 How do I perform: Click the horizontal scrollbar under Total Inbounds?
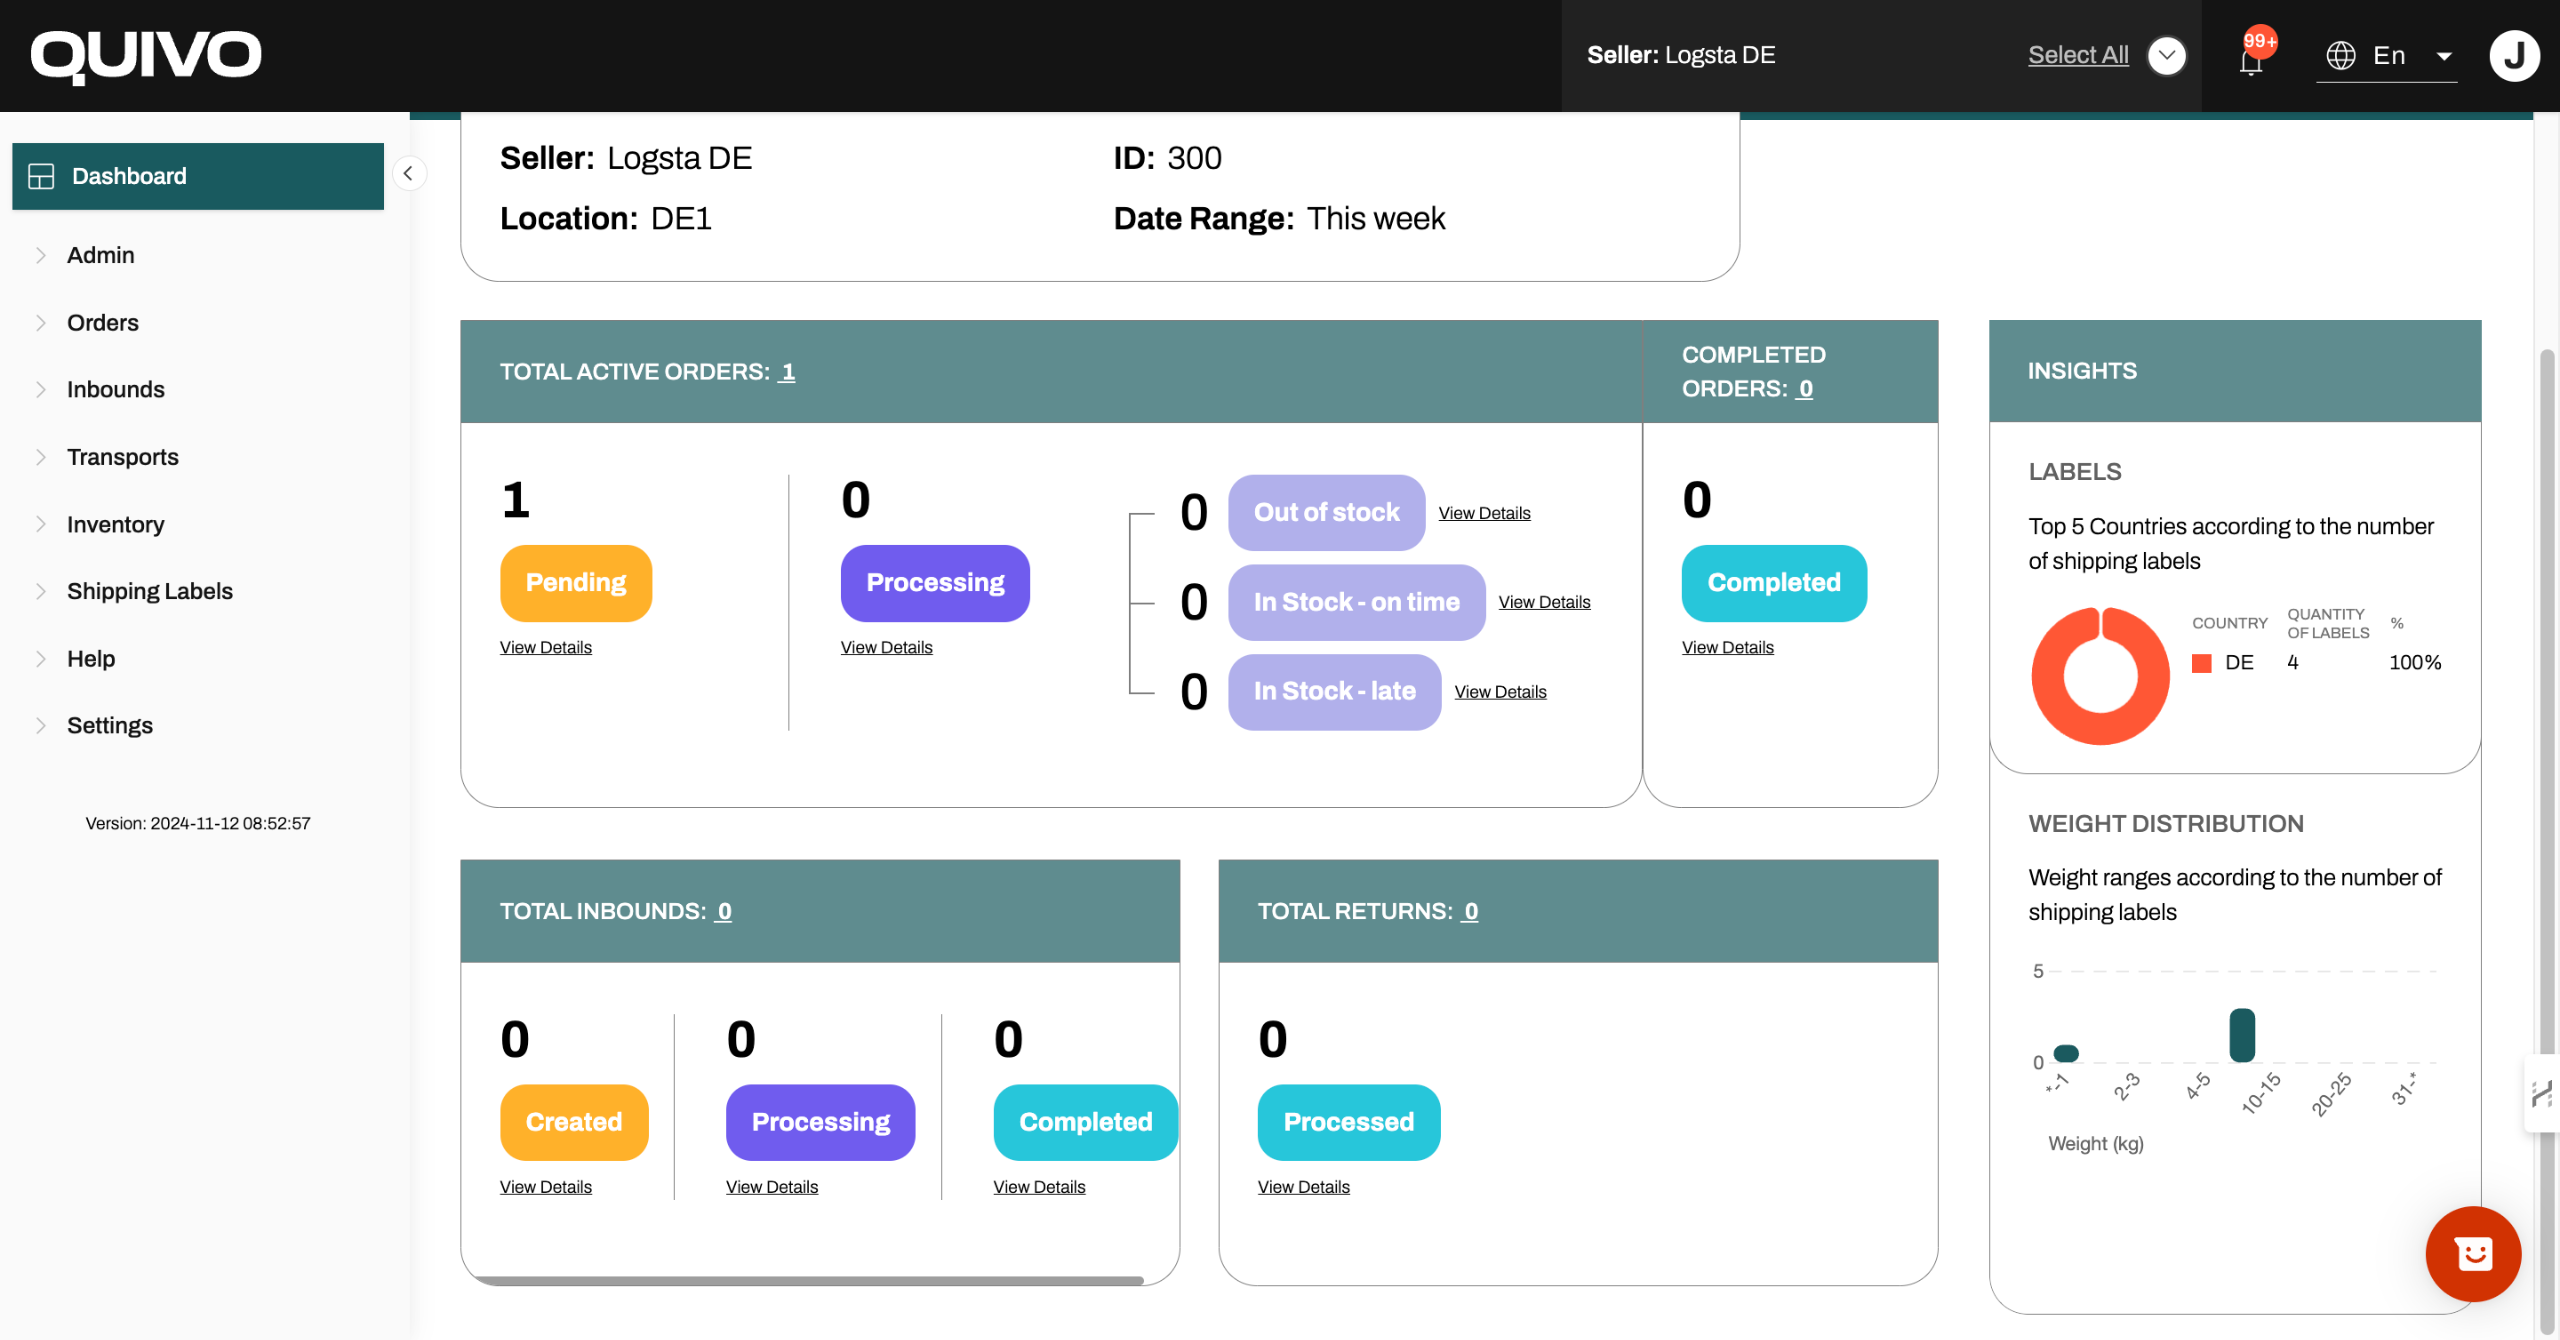point(810,1280)
